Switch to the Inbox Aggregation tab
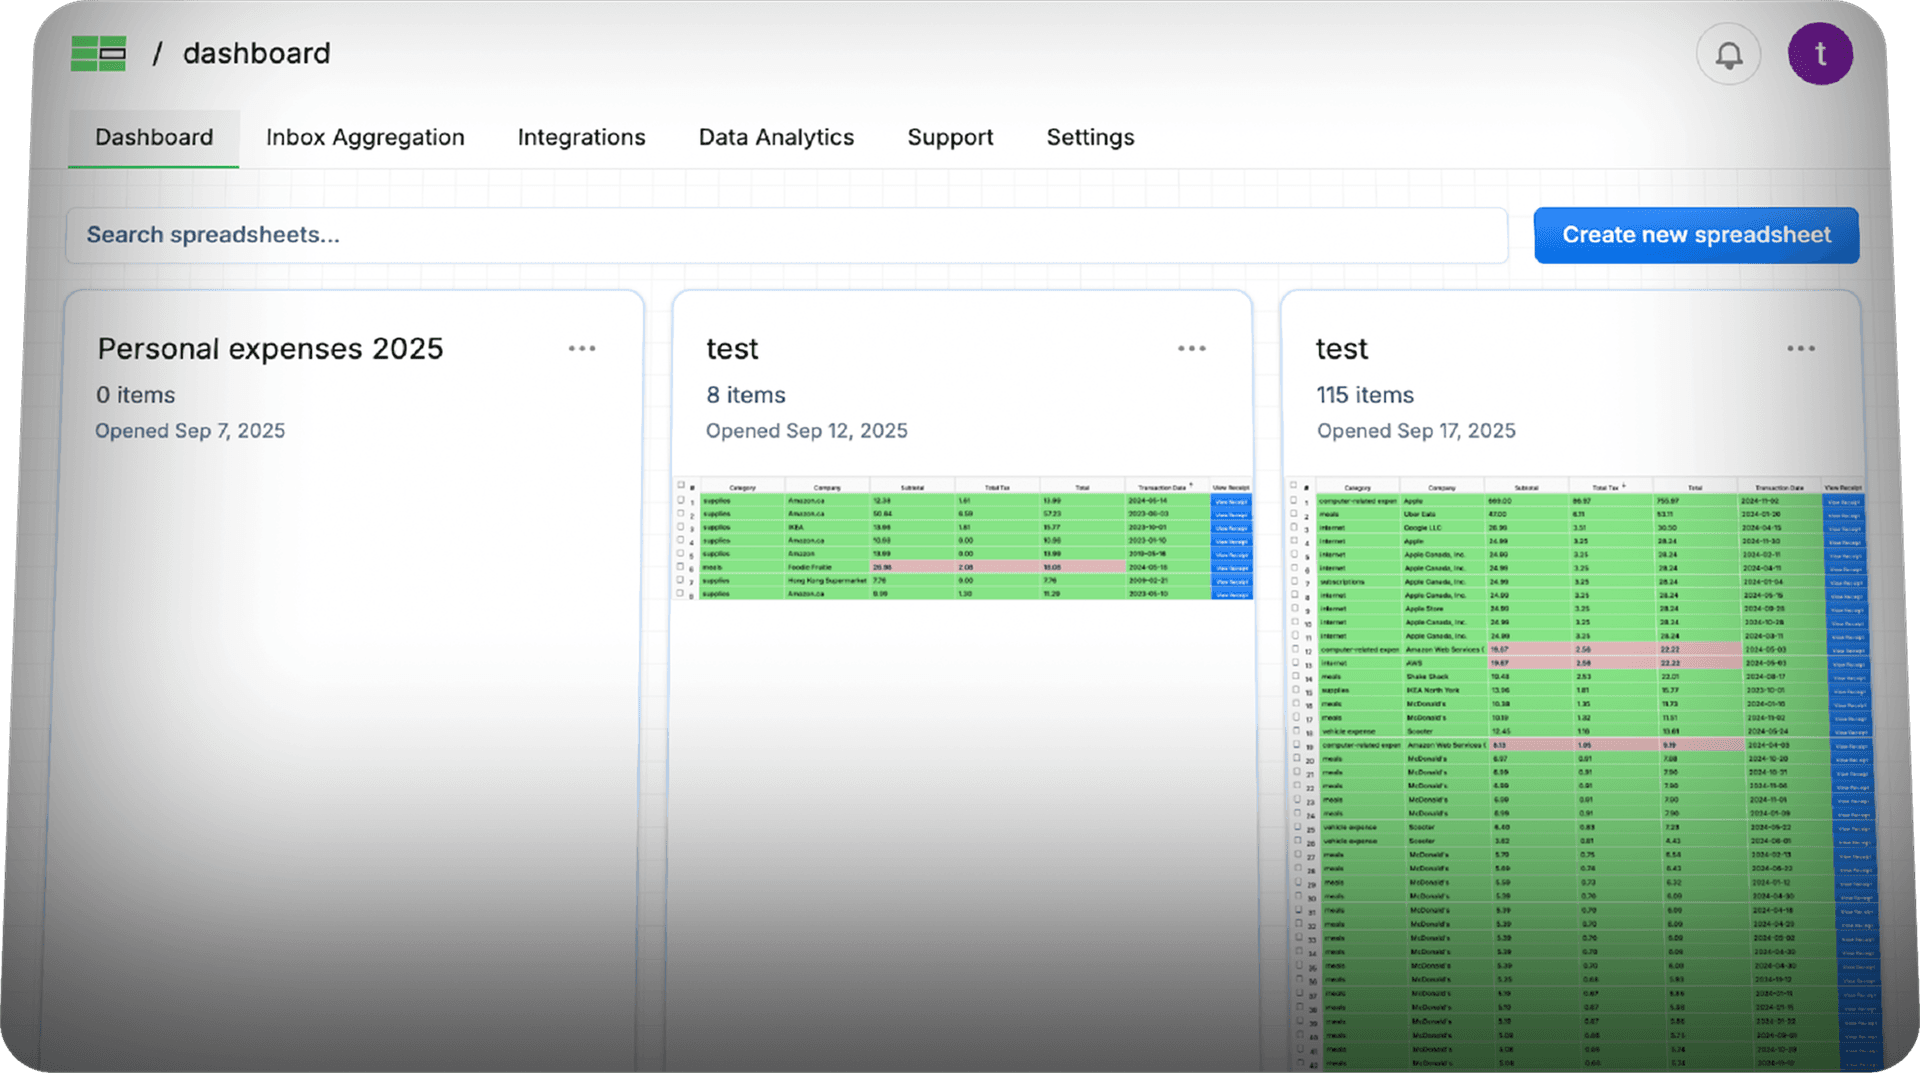Viewport: 1920px width, 1073px height. (364, 137)
